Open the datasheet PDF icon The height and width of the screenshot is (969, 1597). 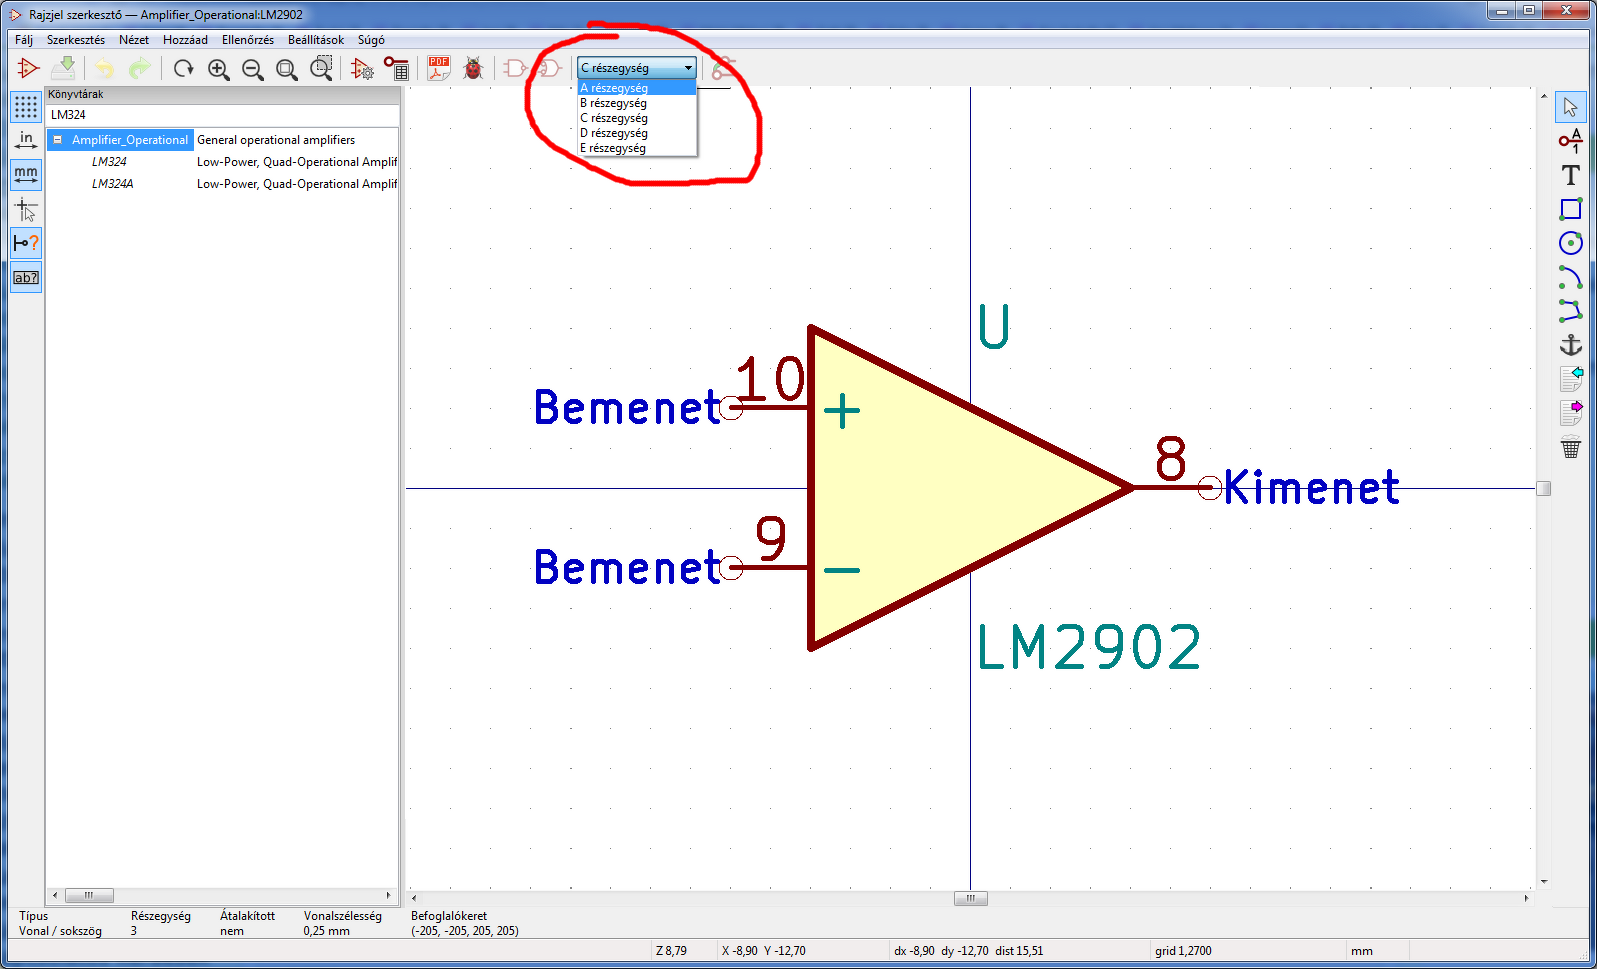[439, 68]
